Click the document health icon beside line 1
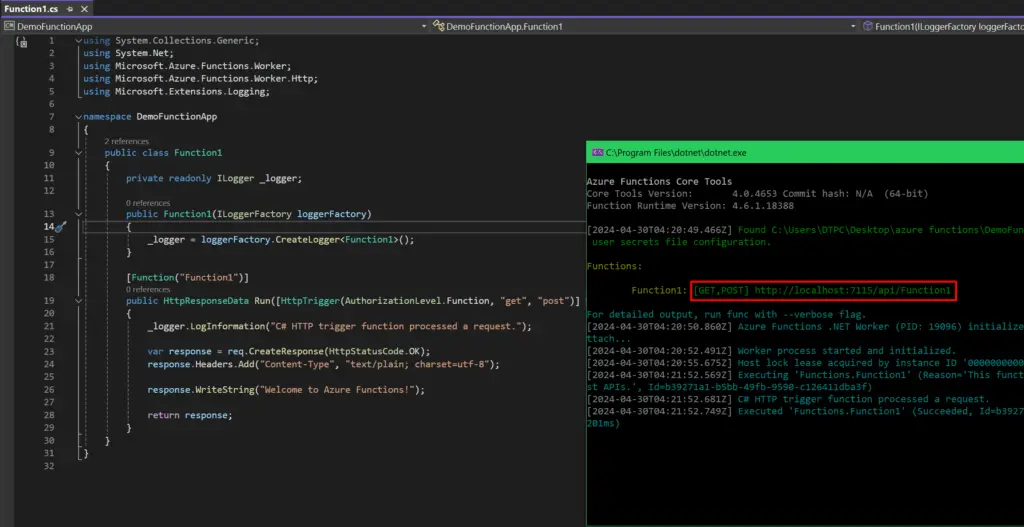1024x527 pixels. pos(21,41)
